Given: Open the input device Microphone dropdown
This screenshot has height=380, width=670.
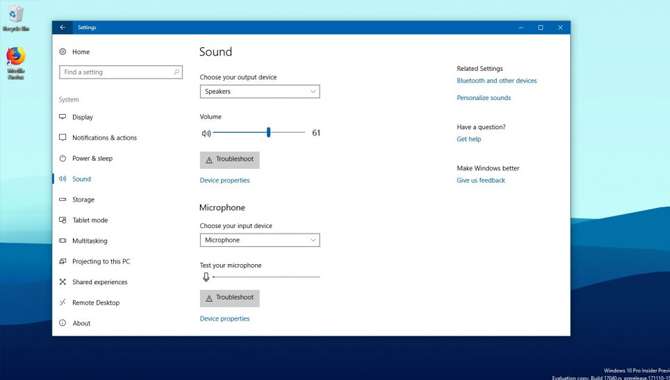Looking at the screenshot, I should click(260, 240).
